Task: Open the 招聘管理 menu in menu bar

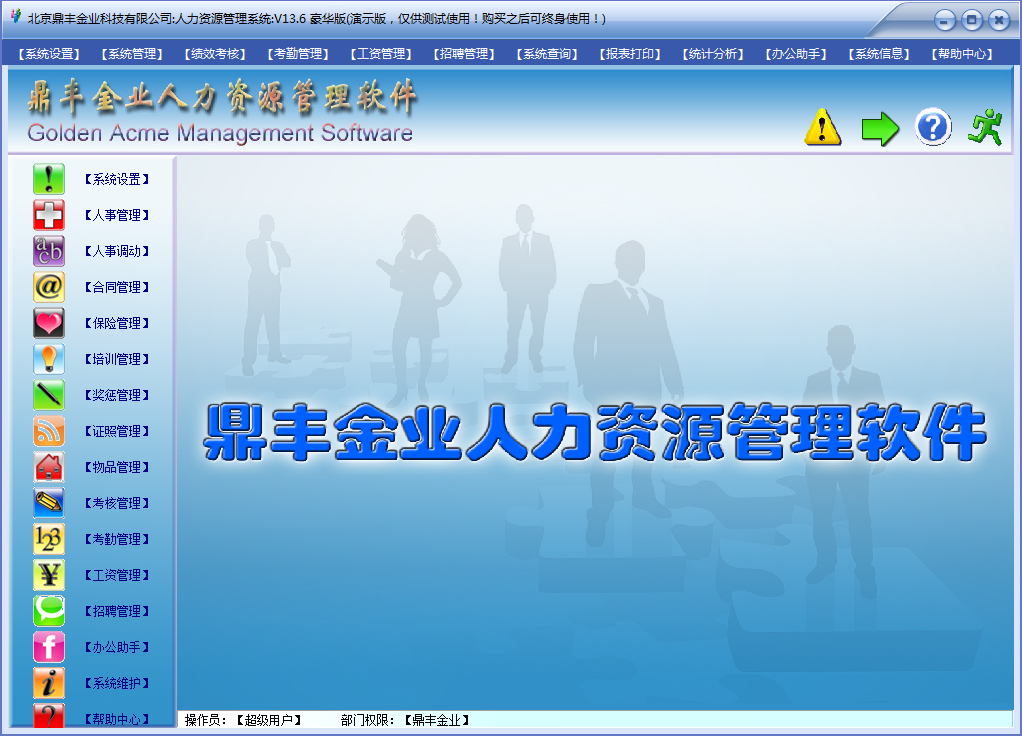Action: pyautogui.click(x=464, y=54)
